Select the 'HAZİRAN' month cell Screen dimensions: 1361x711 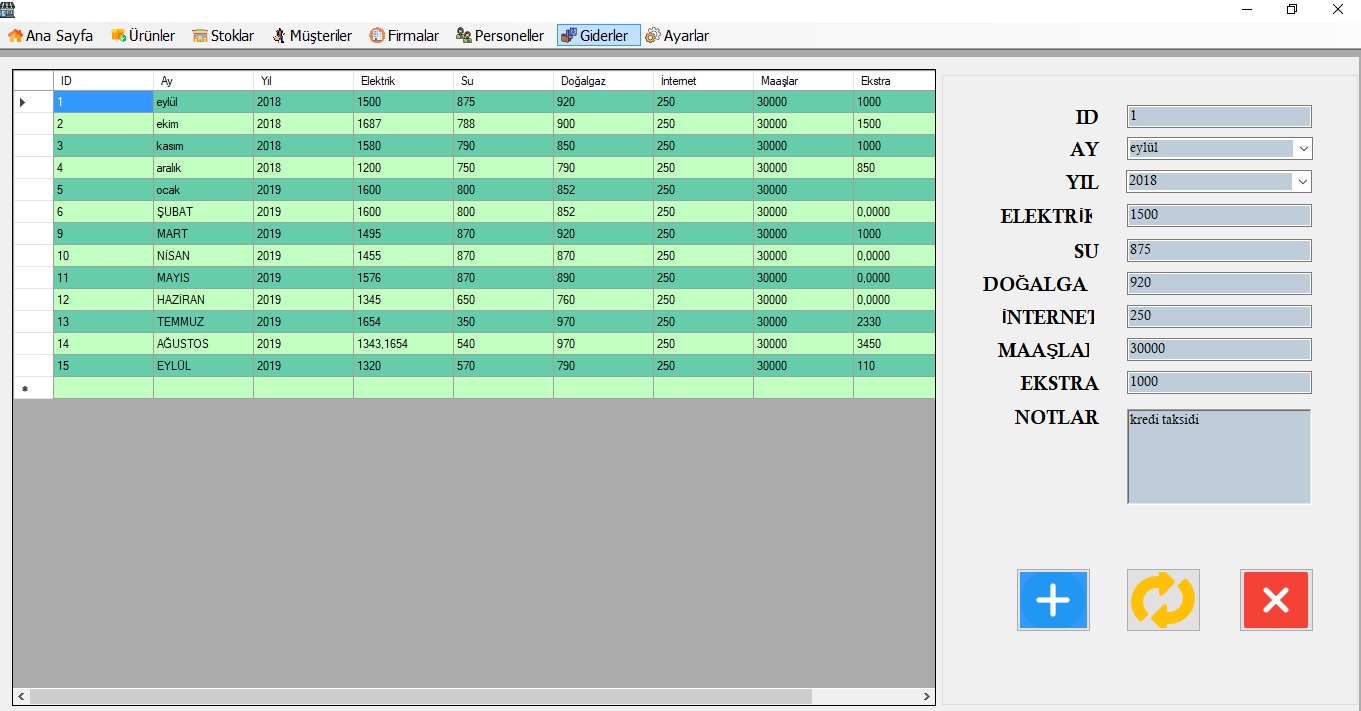click(x=203, y=300)
